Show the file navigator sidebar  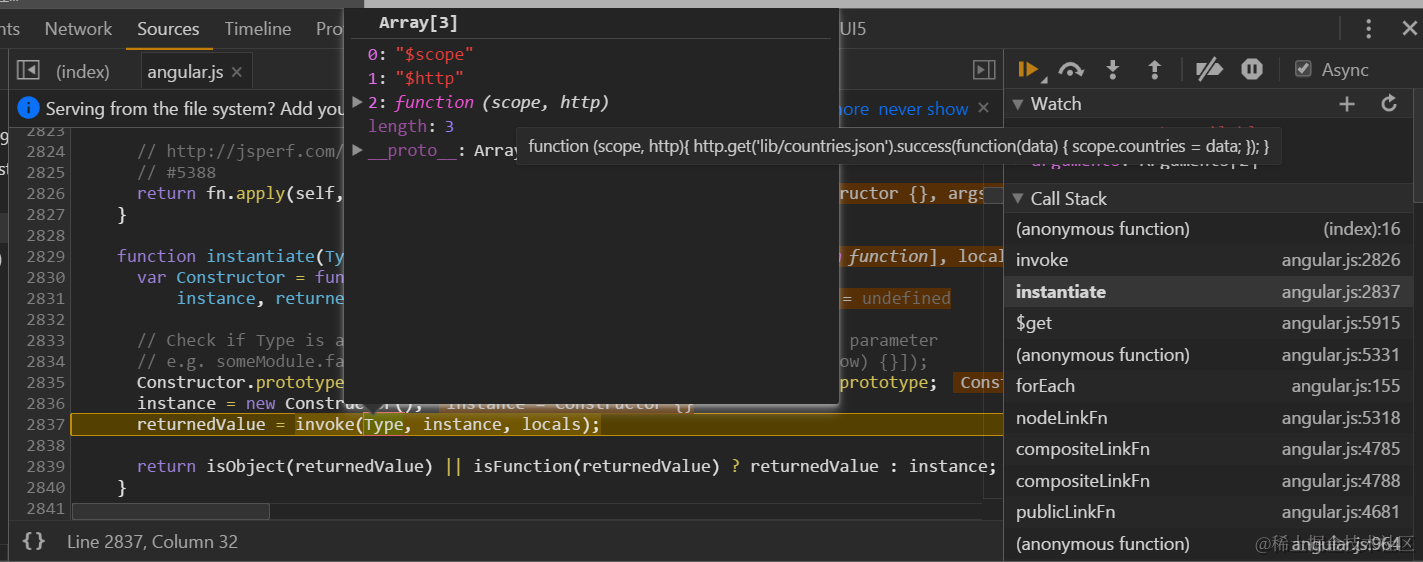(x=28, y=70)
